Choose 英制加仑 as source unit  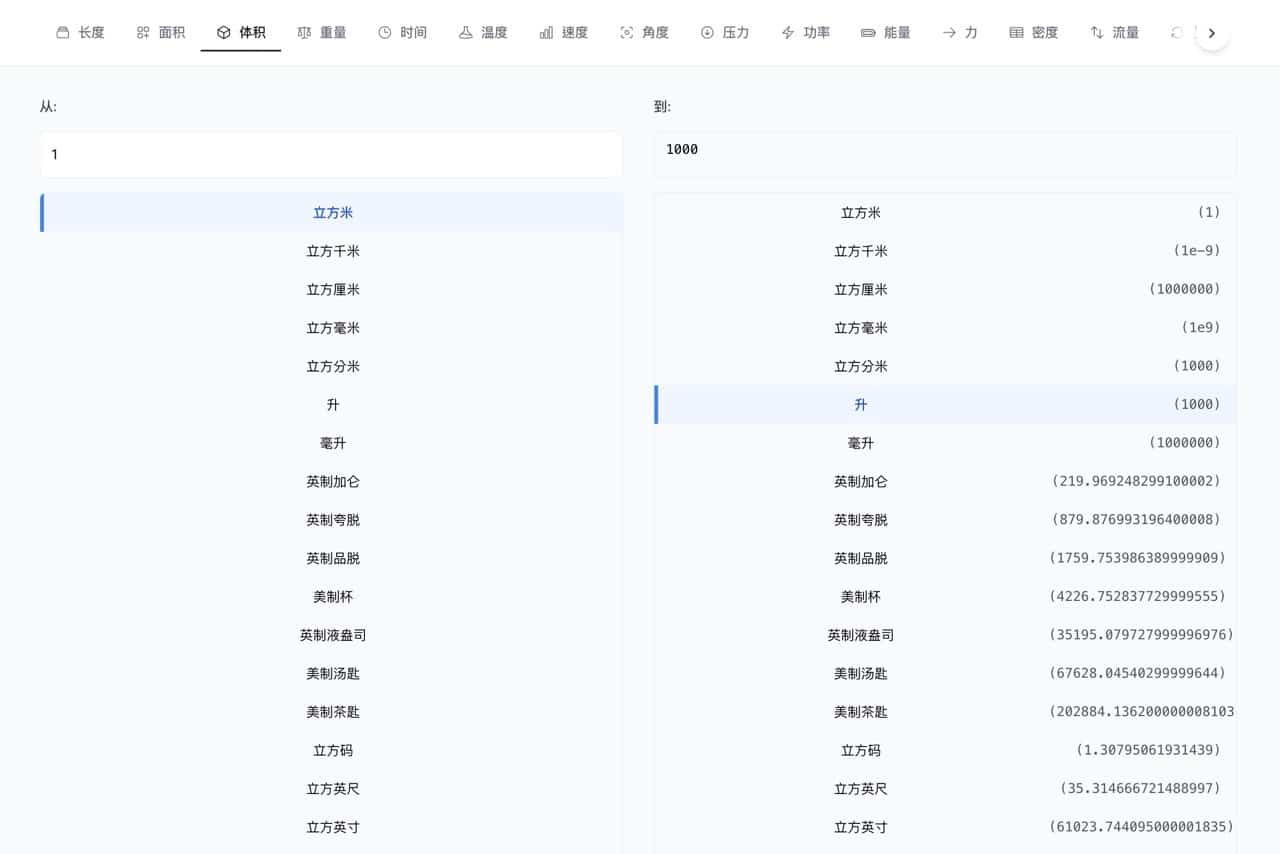click(331, 482)
